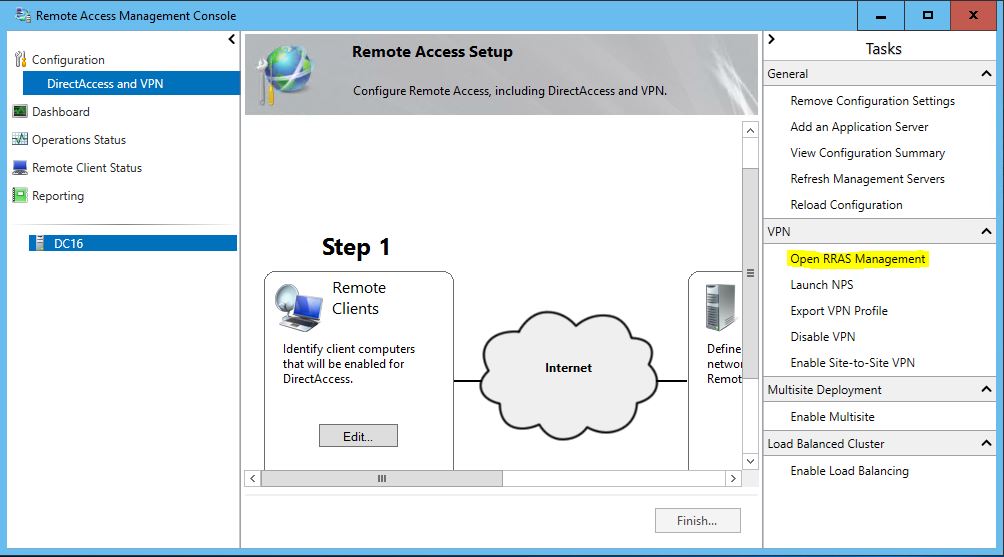Click Enable Multisite
The height and width of the screenshot is (557, 1004).
(x=832, y=417)
